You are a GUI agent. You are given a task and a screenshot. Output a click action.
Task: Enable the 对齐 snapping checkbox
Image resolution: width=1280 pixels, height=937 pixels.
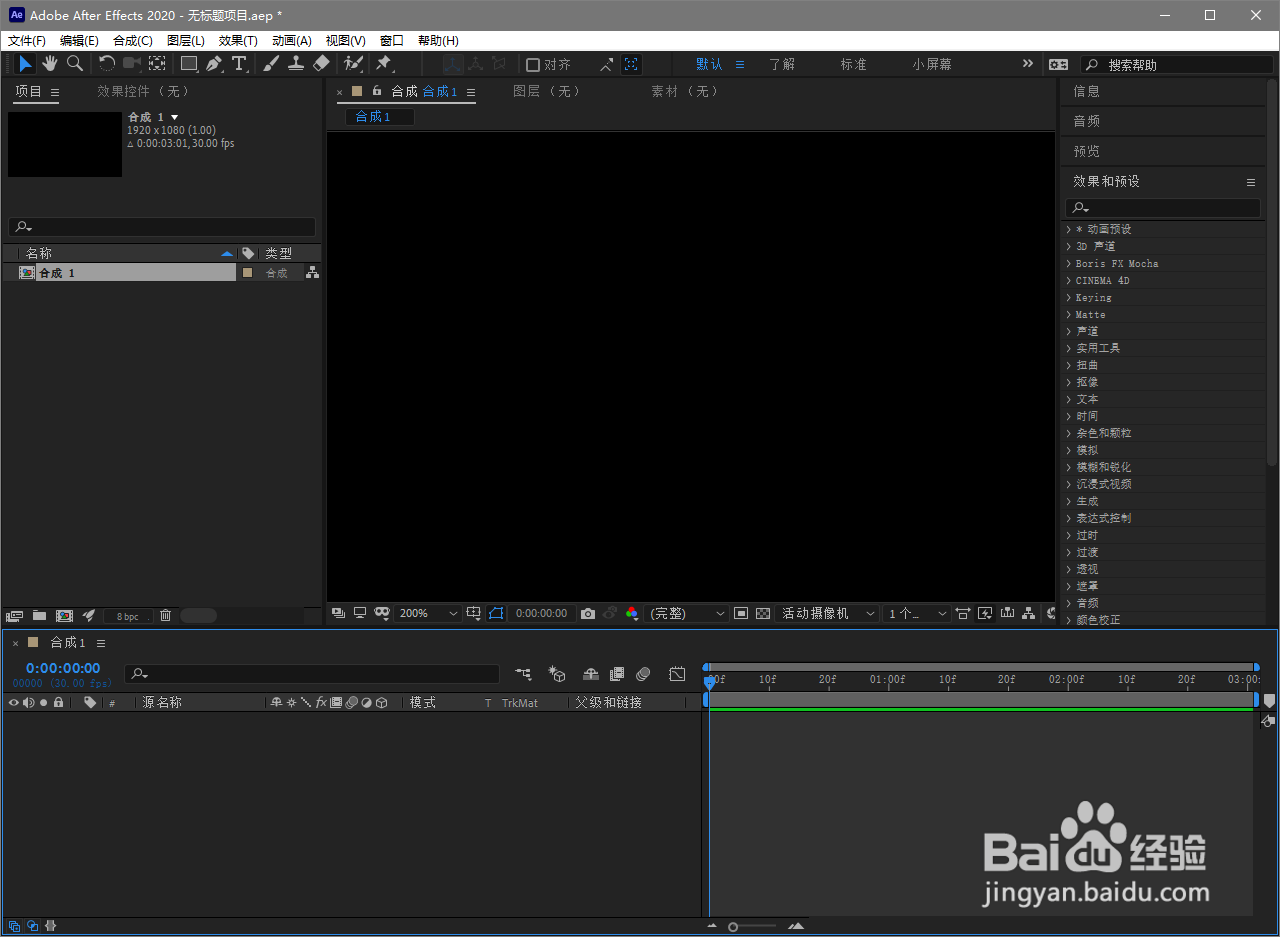pos(533,65)
